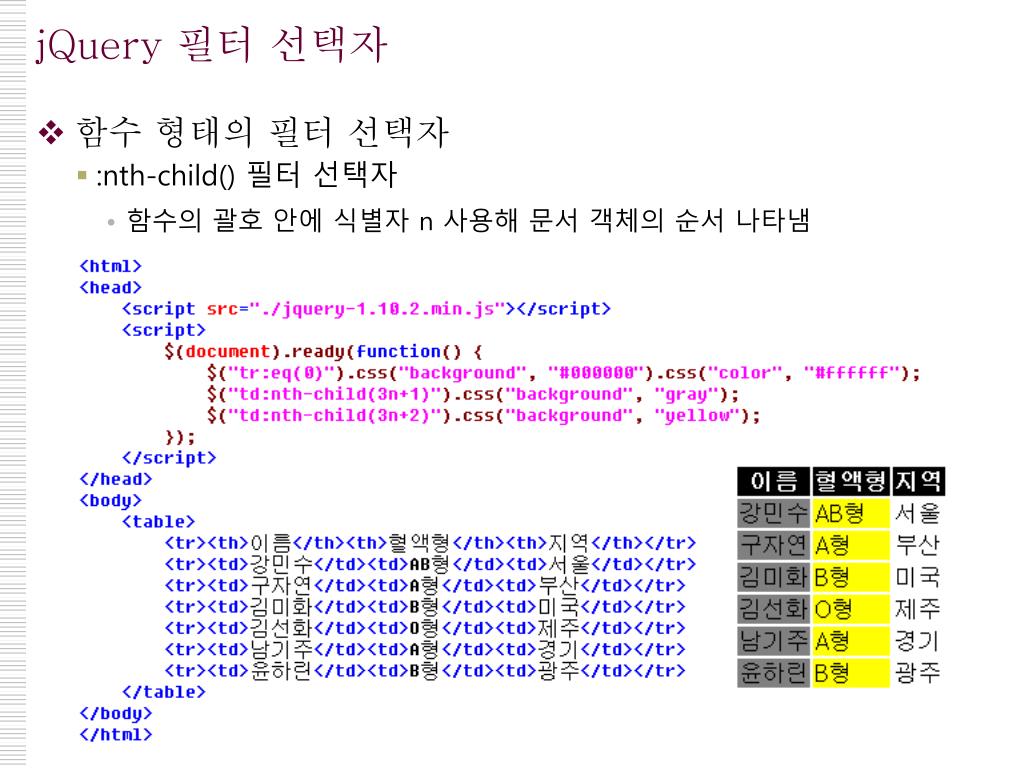Viewport: 1024px width, 768px height.
Task: Click the tr:eq(0) css code line
Action: coord(563,373)
